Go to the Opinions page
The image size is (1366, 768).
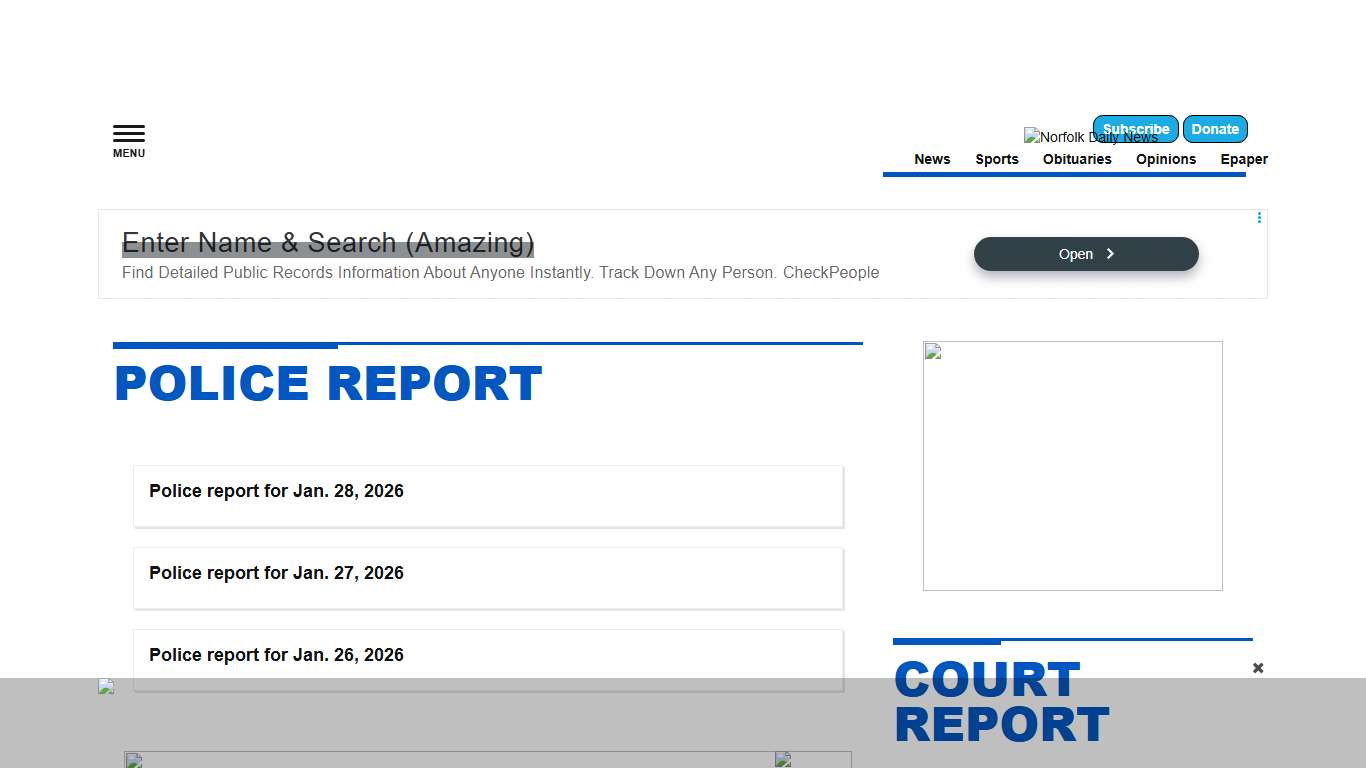tap(1166, 159)
